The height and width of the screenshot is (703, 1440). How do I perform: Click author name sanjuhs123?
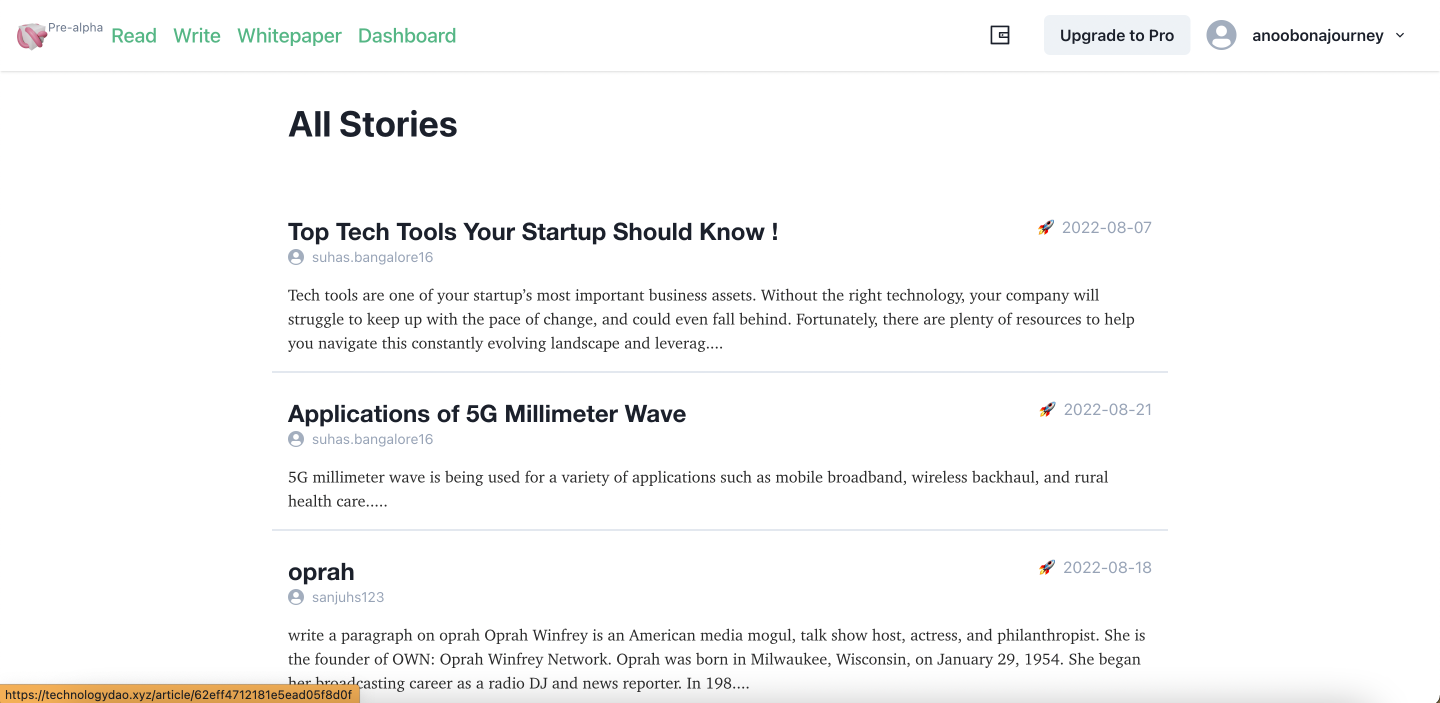348,597
